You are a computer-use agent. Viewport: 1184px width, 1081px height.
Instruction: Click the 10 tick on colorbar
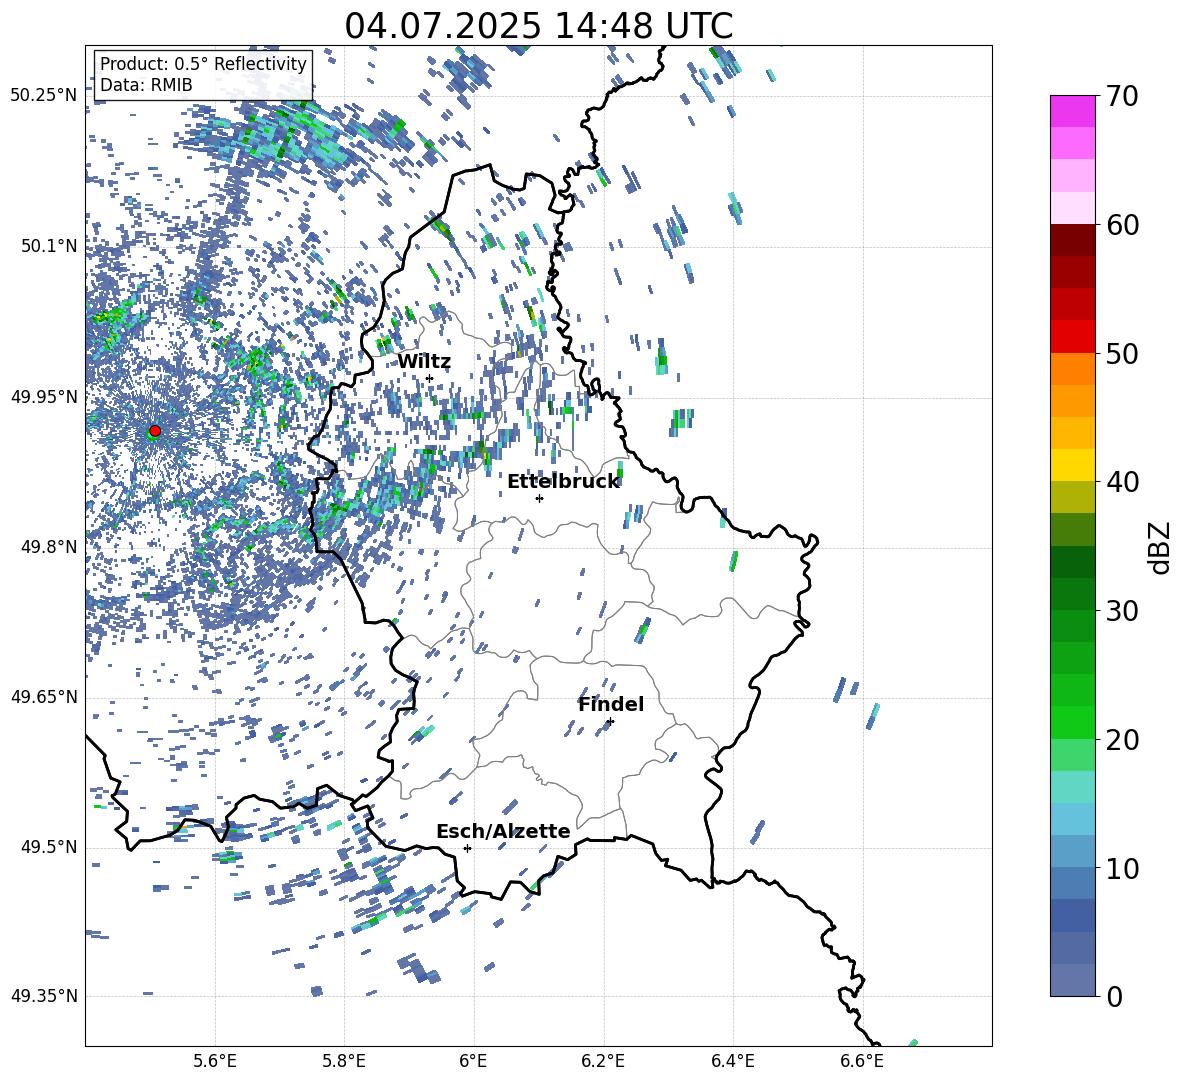click(1122, 868)
